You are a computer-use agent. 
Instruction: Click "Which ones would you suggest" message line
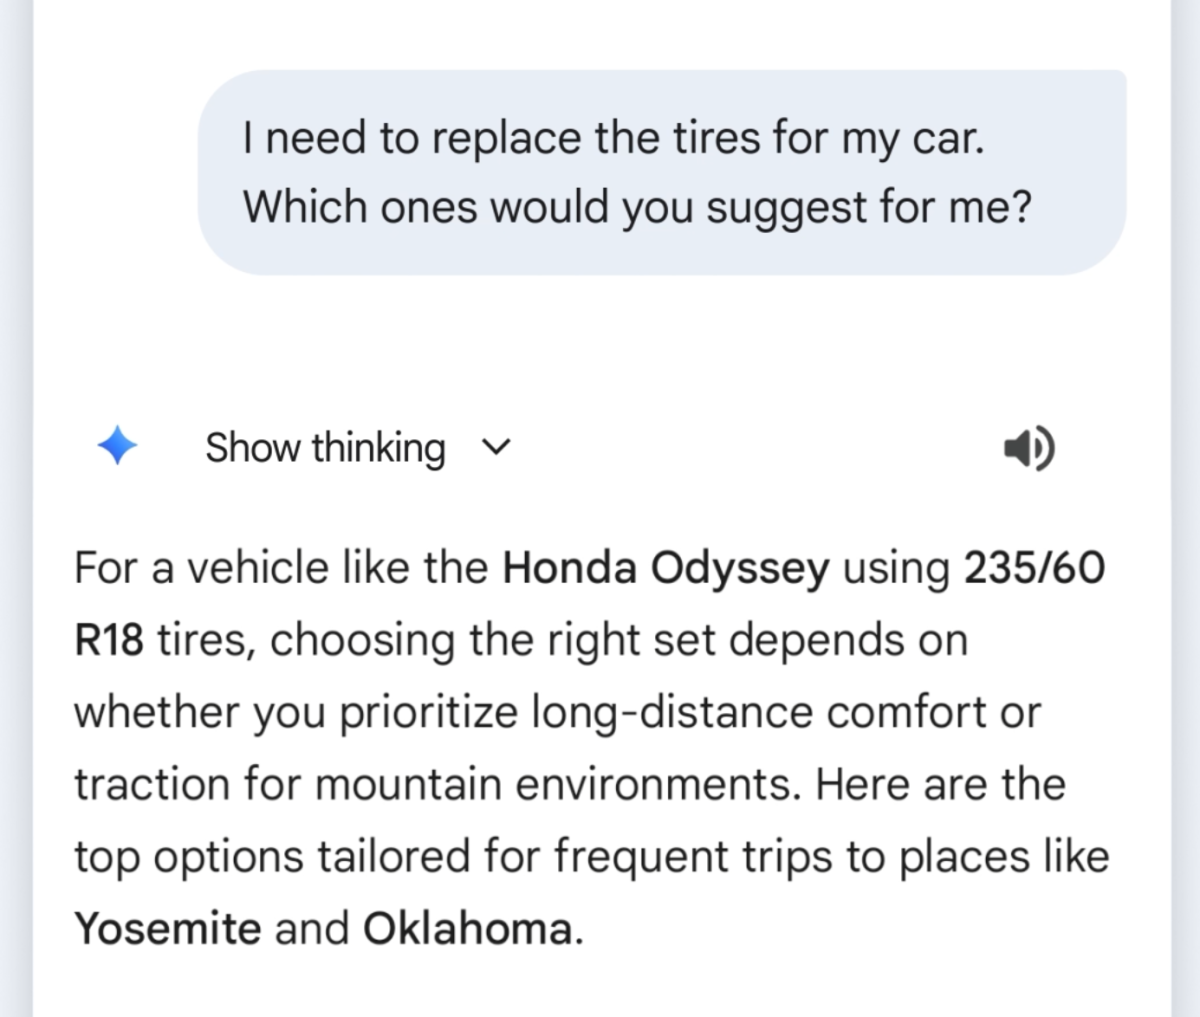click(x=636, y=207)
